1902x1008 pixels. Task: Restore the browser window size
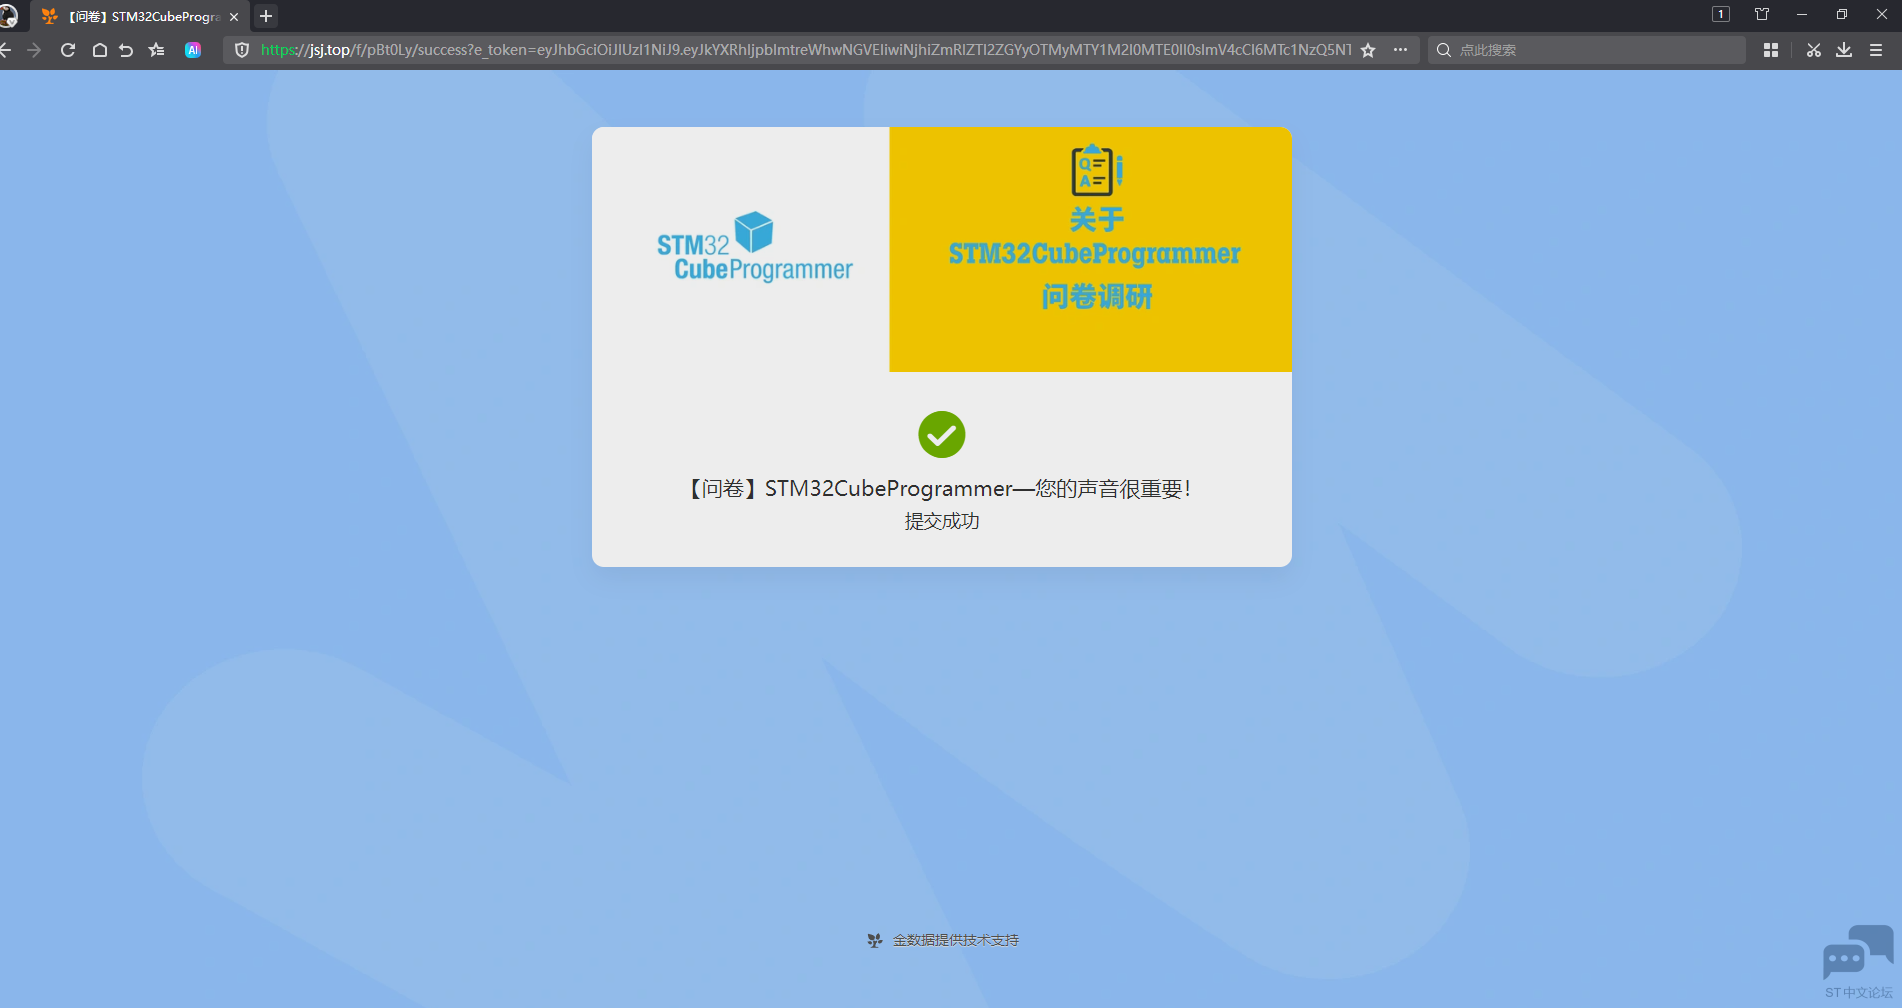1842,14
